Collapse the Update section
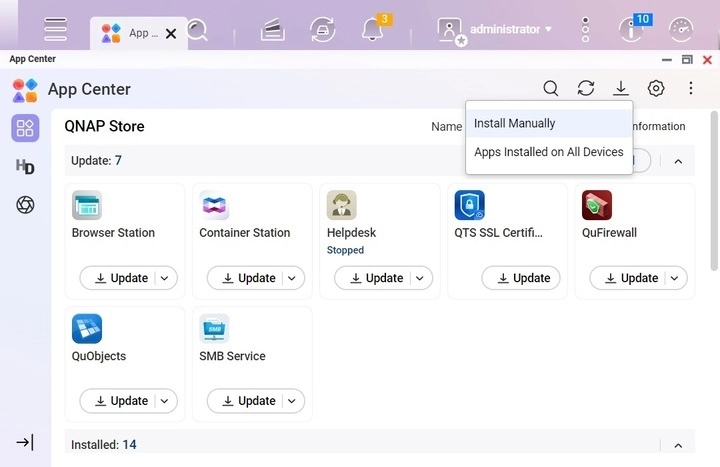This screenshot has width=720, height=467. (x=678, y=161)
